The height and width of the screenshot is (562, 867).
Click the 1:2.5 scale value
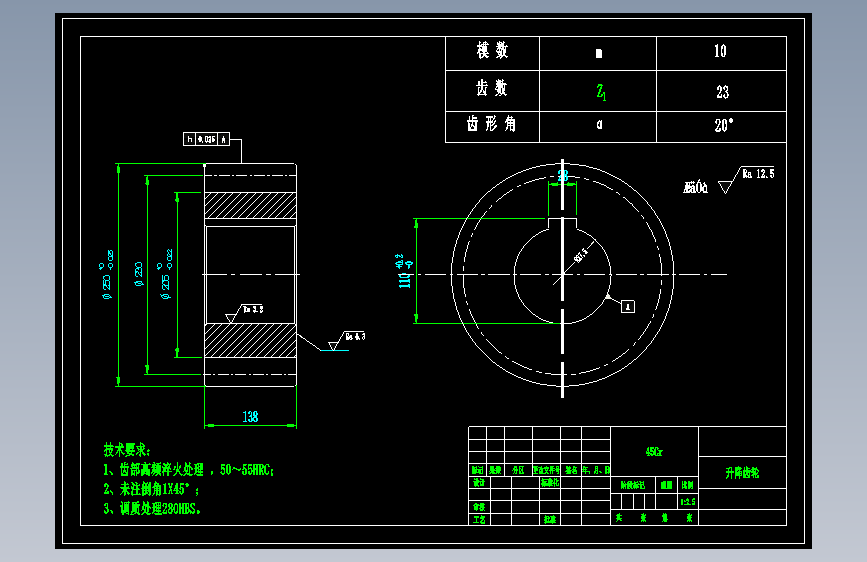688,502
